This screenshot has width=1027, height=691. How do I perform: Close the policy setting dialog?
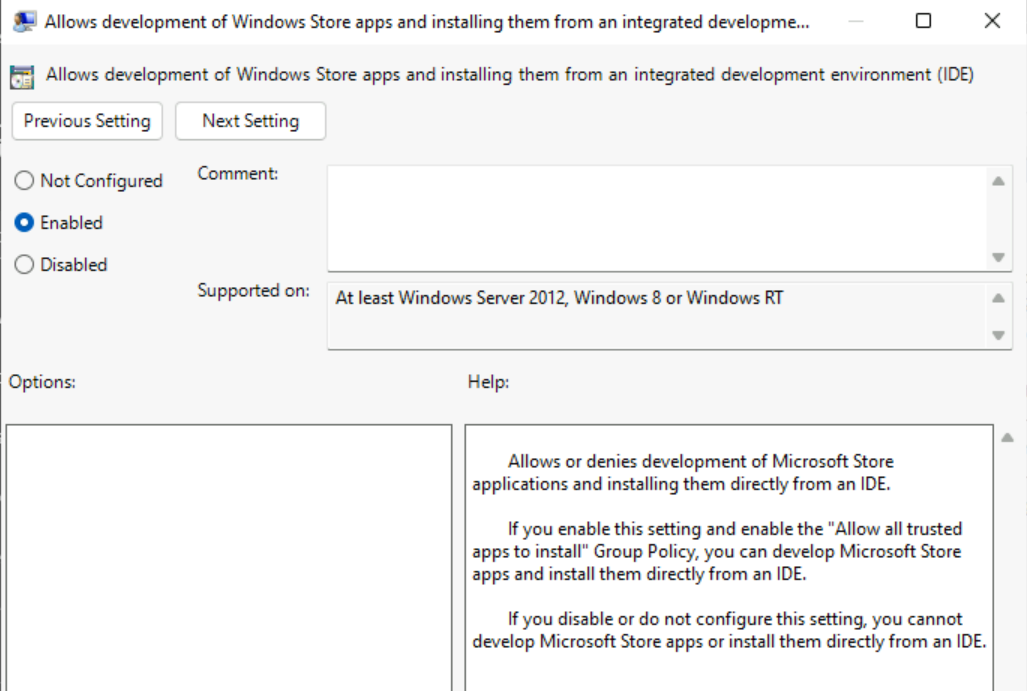tap(990, 19)
